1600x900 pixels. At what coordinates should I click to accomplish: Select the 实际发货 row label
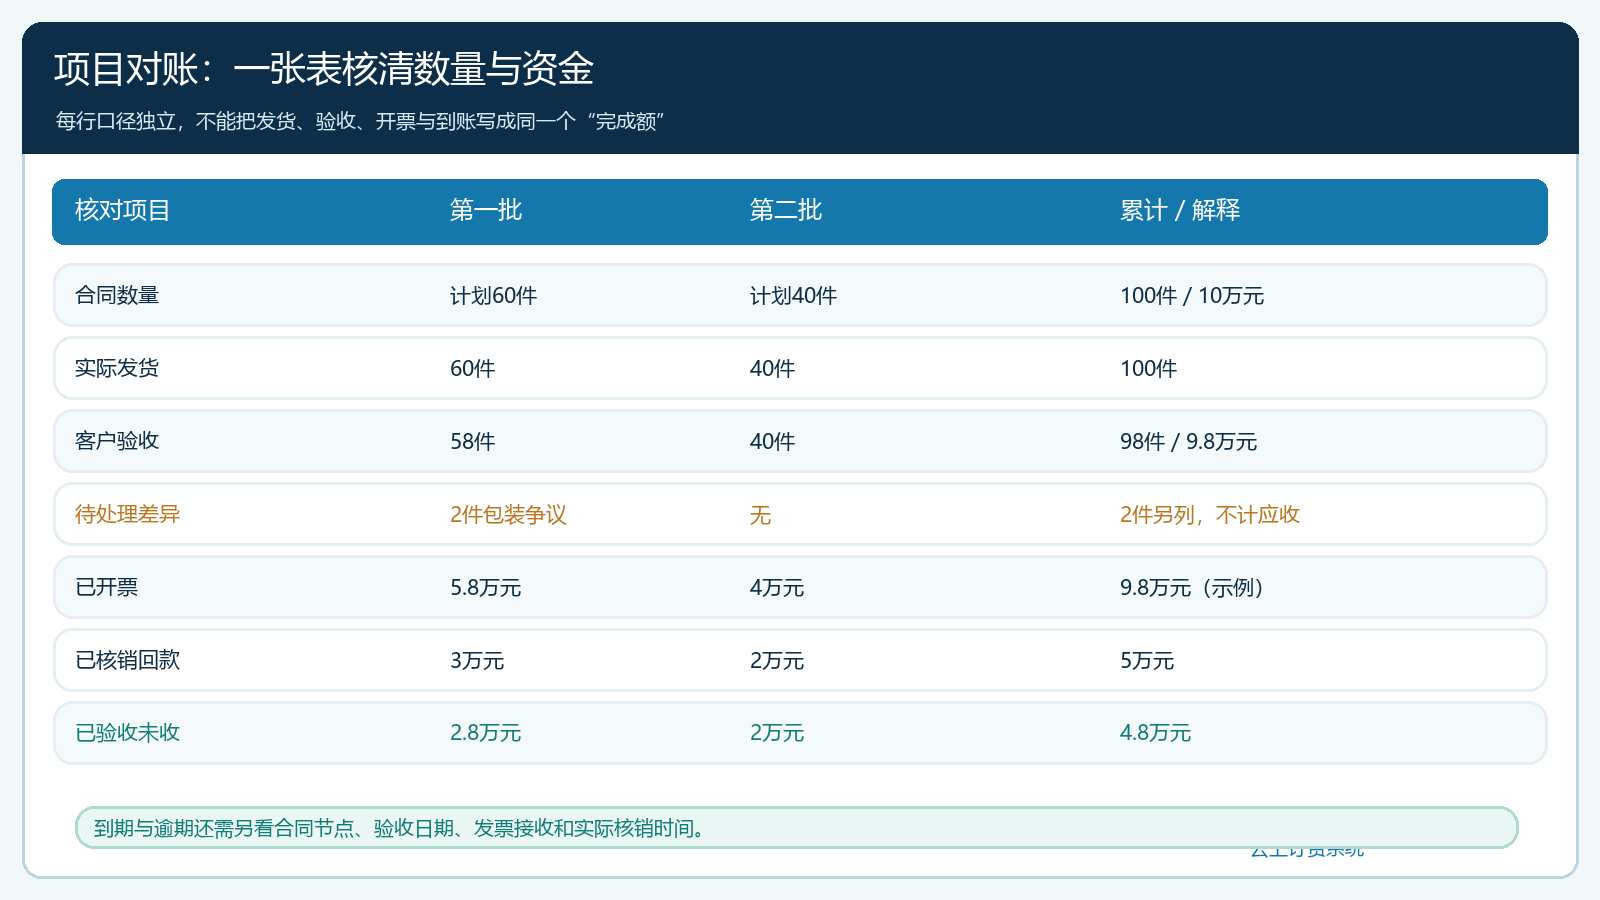pyautogui.click(x=117, y=368)
